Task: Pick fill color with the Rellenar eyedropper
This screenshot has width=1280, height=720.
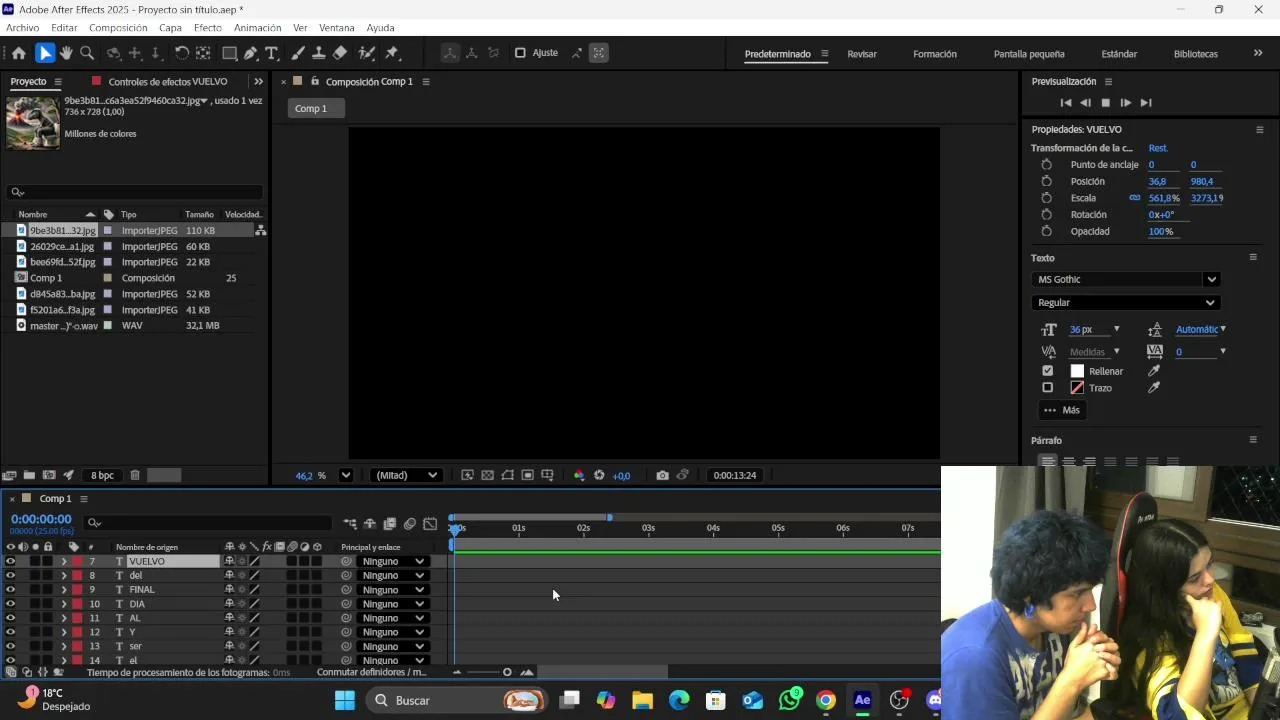Action: click(1154, 371)
